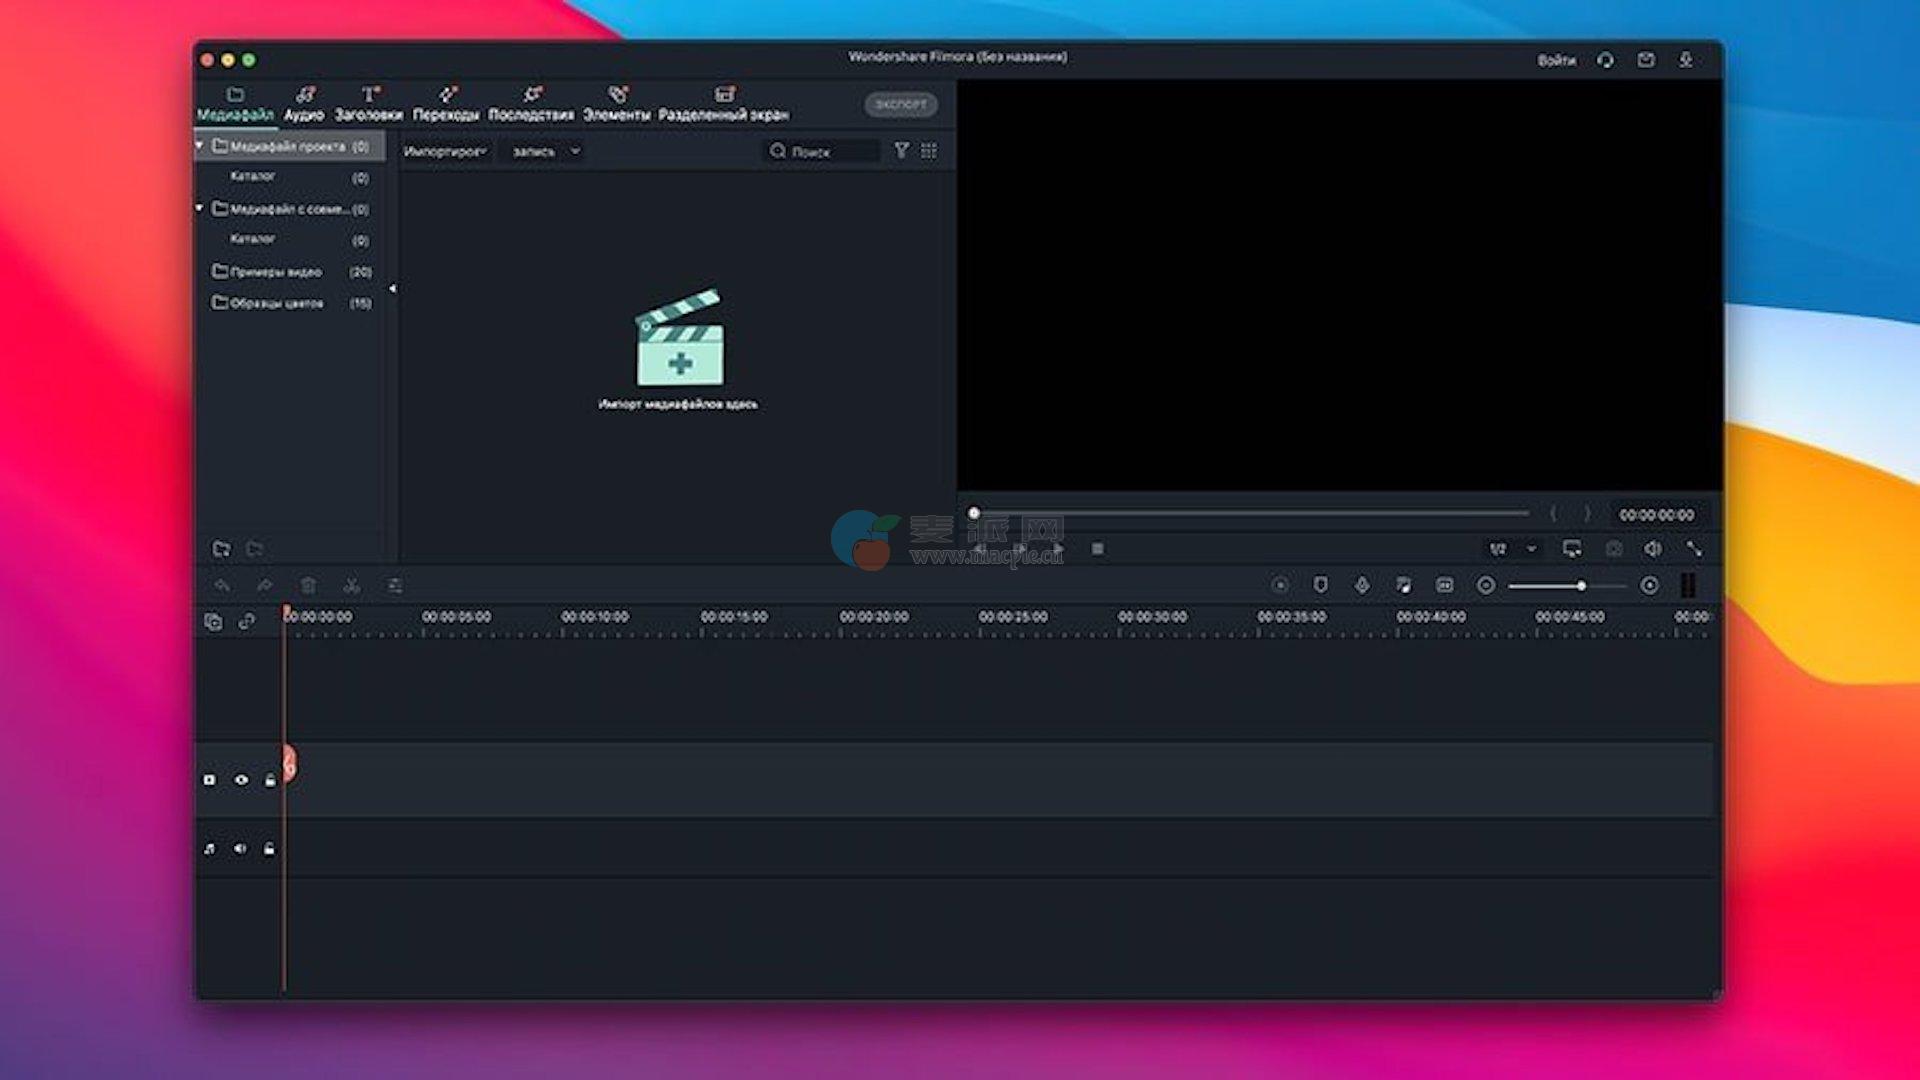Click the trash delete icon in timeline toolbar

tap(308, 586)
